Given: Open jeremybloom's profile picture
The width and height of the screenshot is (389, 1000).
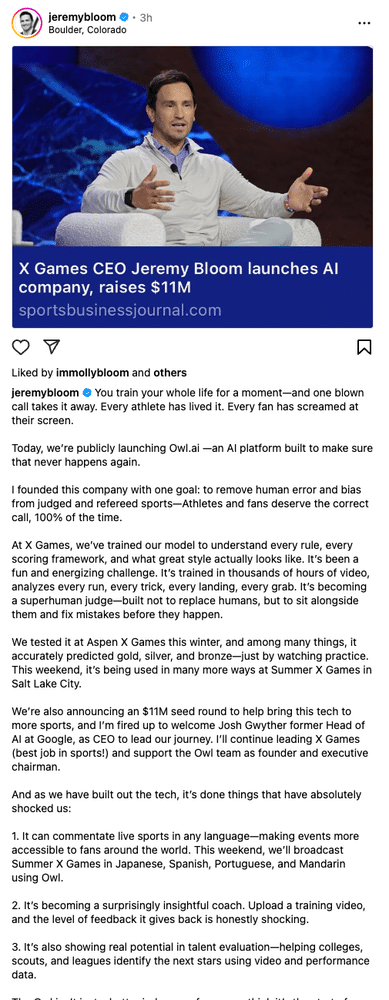Looking at the screenshot, I should click(27, 23).
